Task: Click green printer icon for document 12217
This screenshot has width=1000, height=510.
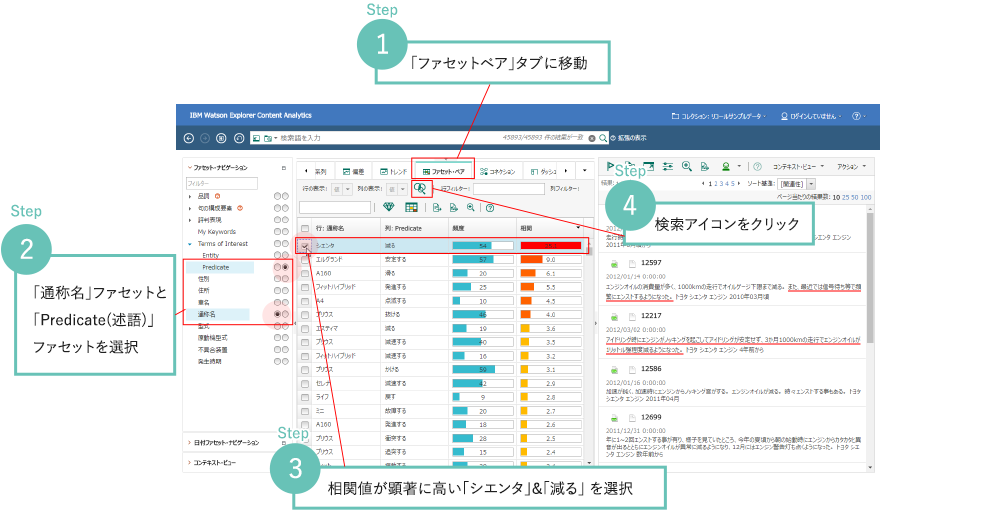Action: pyautogui.click(x=614, y=316)
